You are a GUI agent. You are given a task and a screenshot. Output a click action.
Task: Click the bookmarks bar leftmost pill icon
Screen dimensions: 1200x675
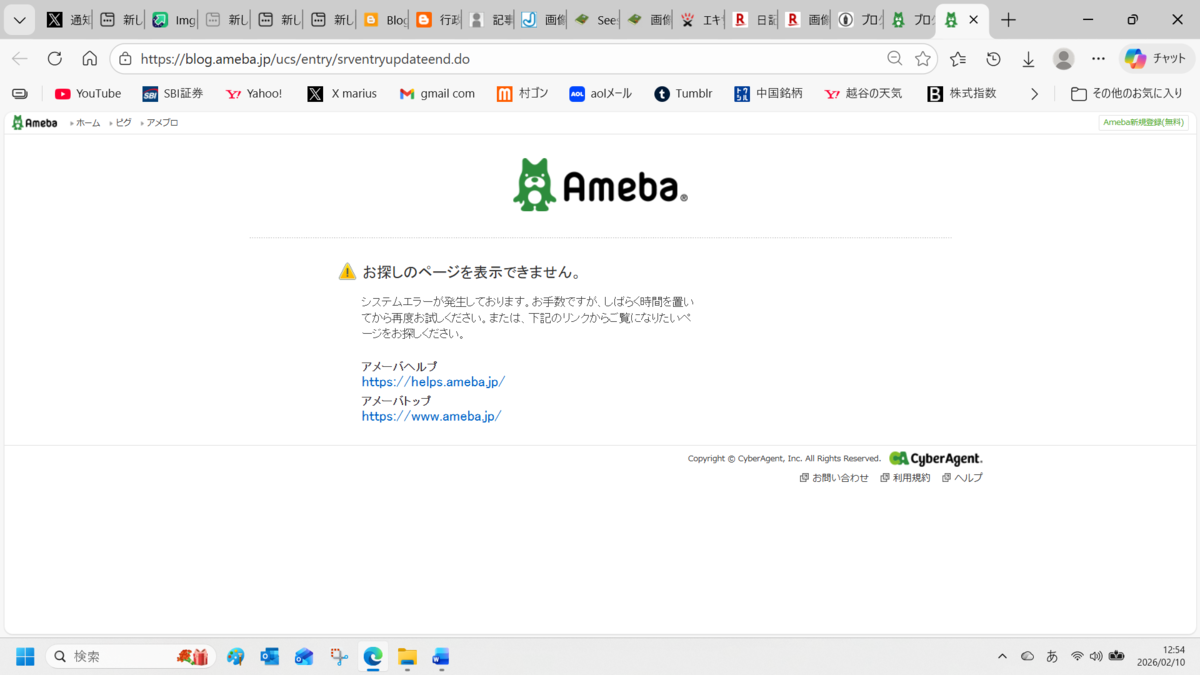pos(20,93)
